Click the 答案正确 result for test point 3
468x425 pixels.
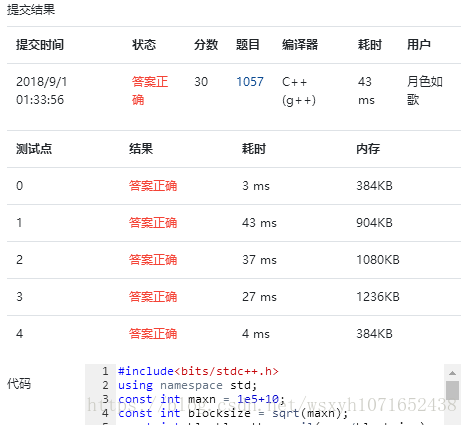coord(153,297)
